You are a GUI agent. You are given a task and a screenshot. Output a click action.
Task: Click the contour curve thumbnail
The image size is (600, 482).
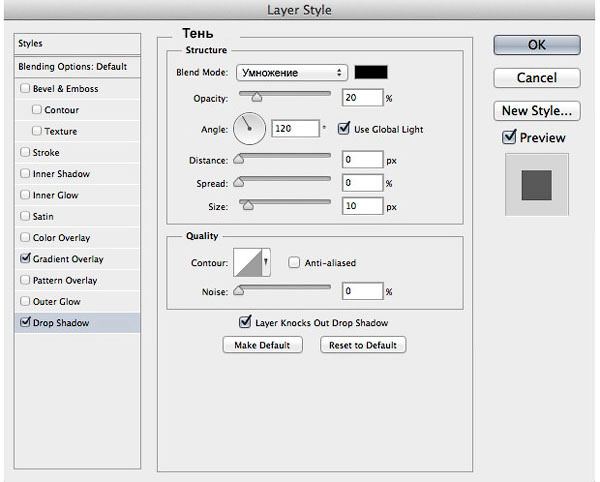coord(248,262)
